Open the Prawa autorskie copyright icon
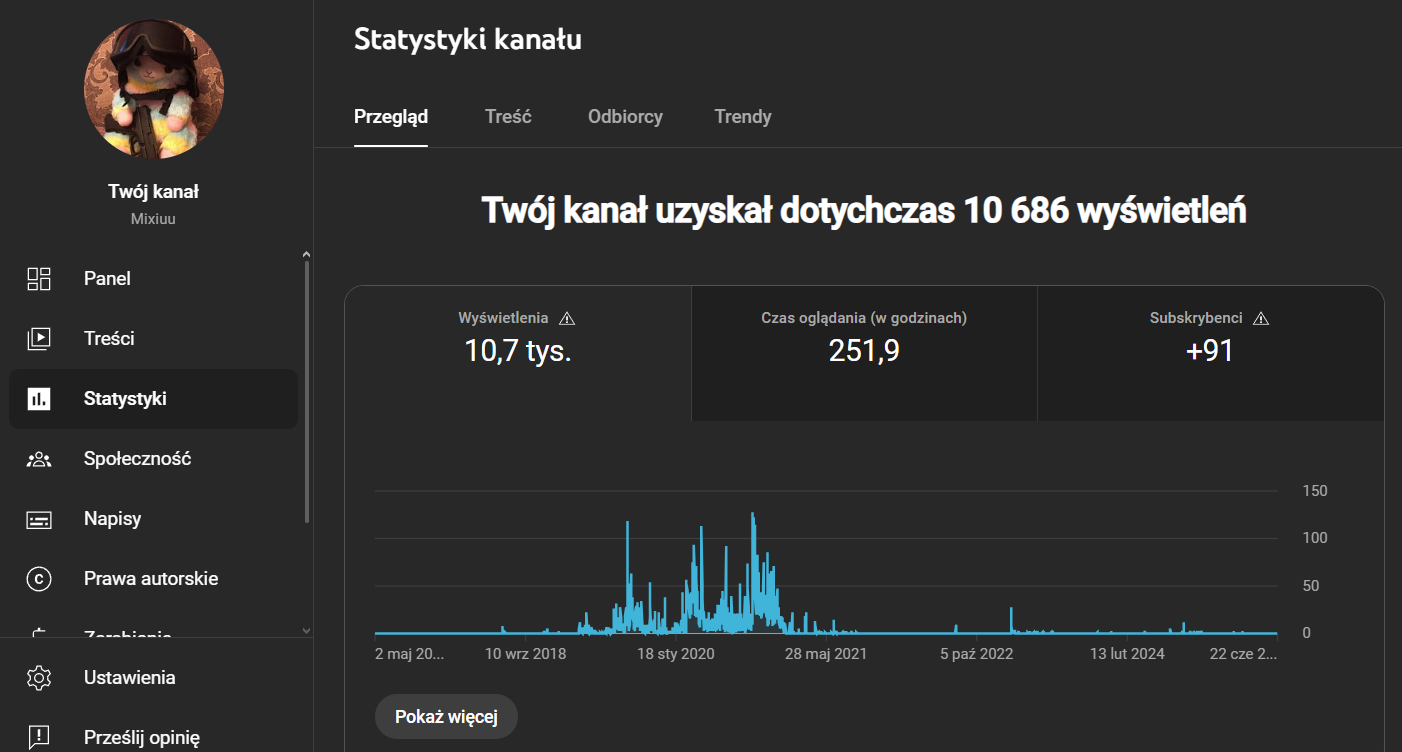 [39, 579]
